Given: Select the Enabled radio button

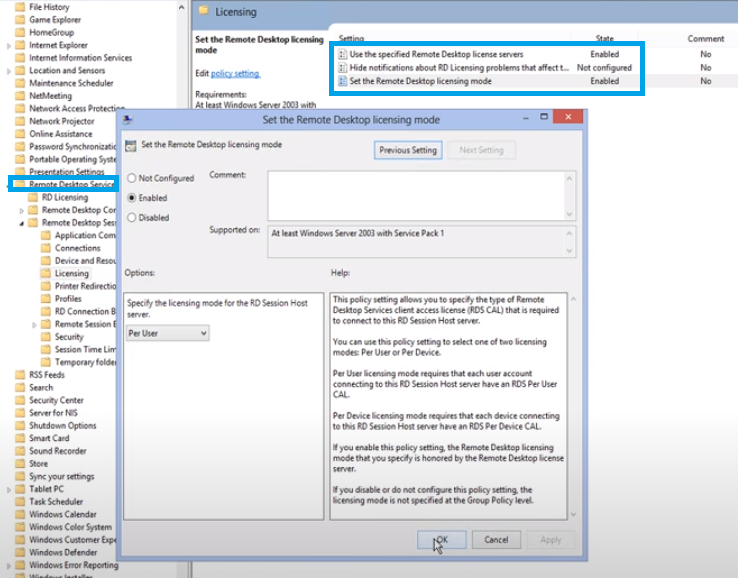Looking at the screenshot, I should point(132,198).
